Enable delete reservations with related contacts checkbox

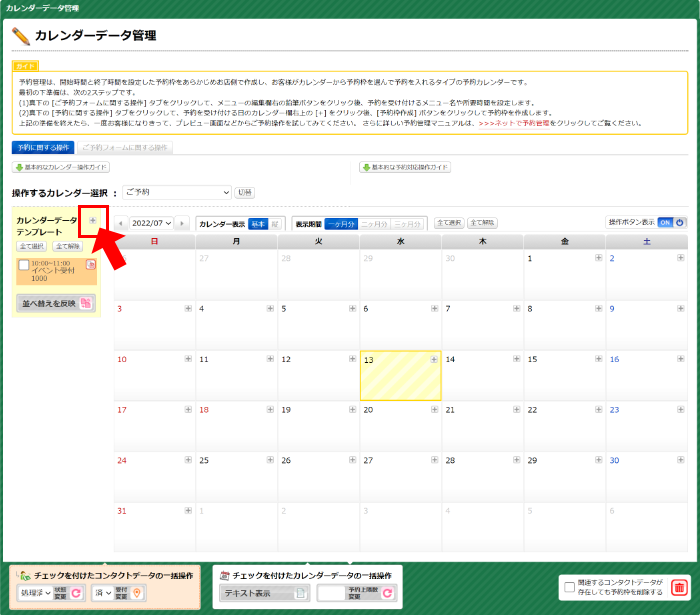click(x=569, y=587)
